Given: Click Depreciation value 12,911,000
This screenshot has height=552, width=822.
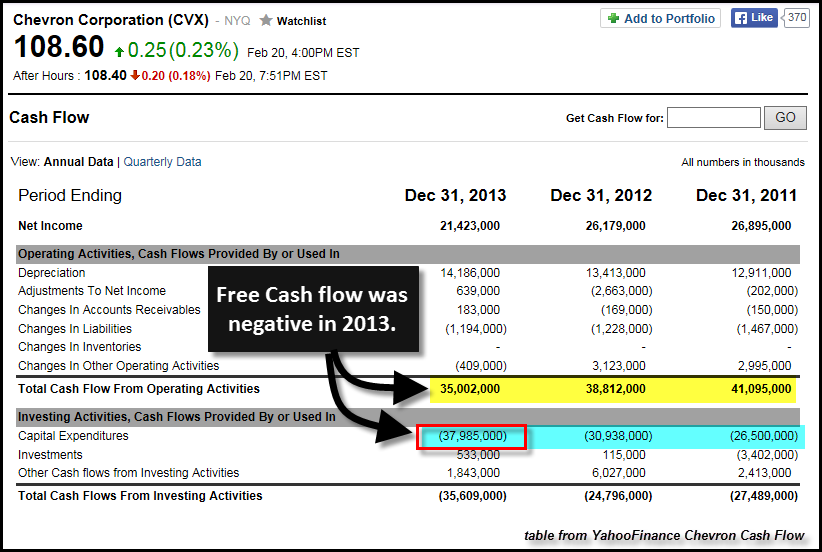Looking at the screenshot, I should coord(761,273).
